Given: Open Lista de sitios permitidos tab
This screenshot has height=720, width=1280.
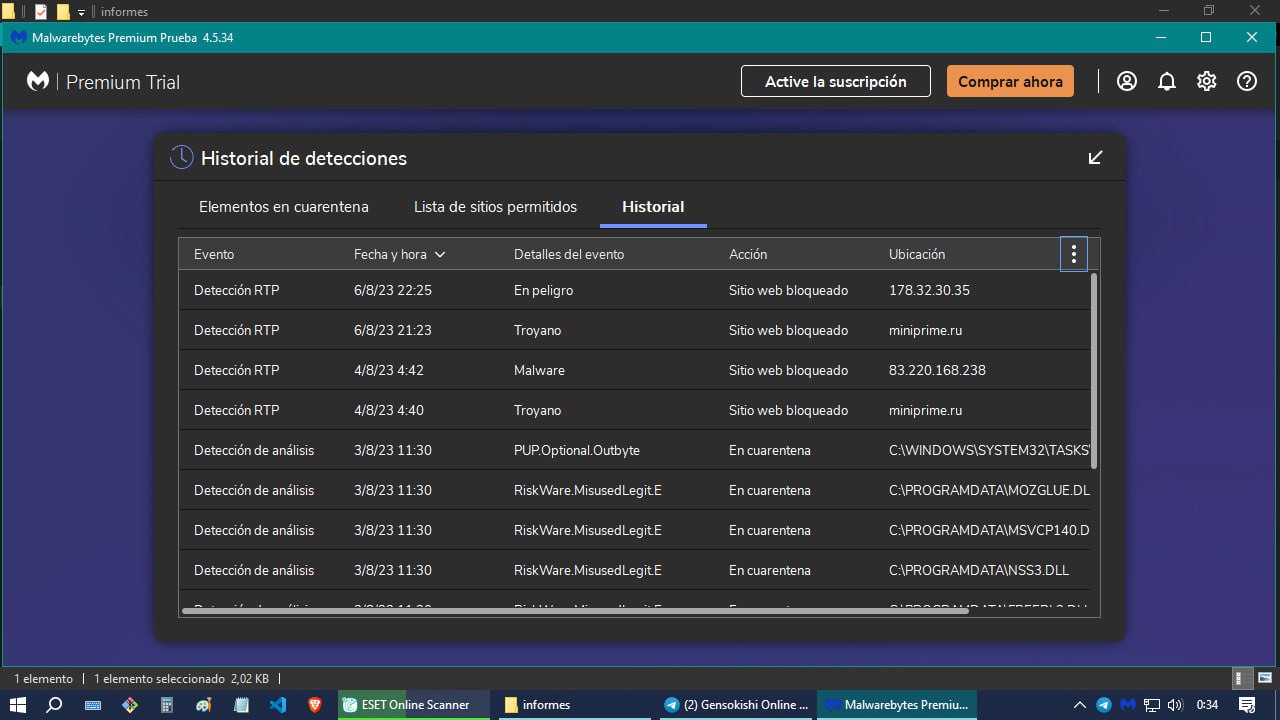Looking at the screenshot, I should coord(495,207).
